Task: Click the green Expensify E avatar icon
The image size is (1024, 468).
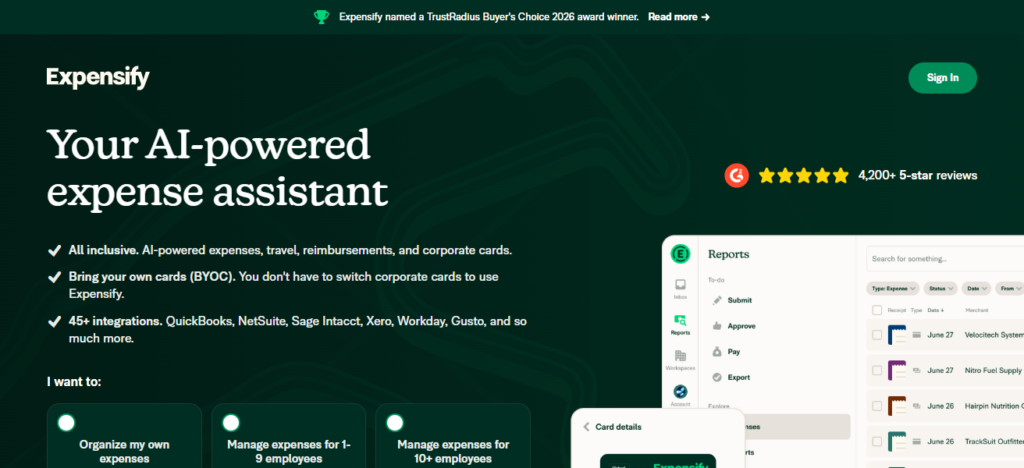Action: [680, 254]
